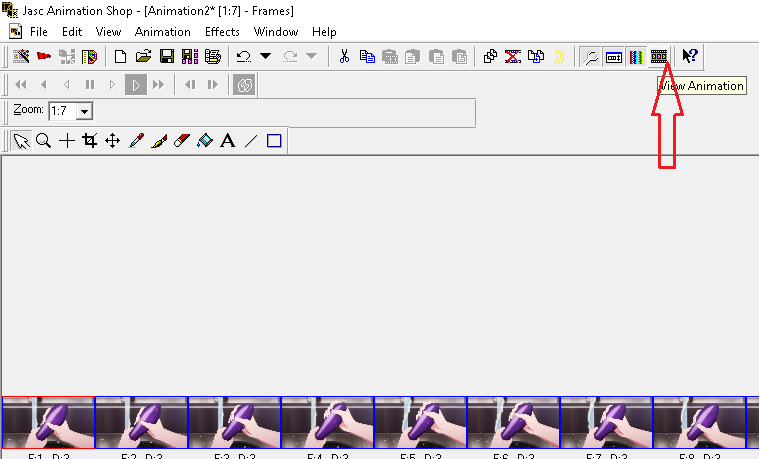Viewport: 759px width, 459px height.
Task: Click the Paste As New Animation icon
Action: coord(390,57)
